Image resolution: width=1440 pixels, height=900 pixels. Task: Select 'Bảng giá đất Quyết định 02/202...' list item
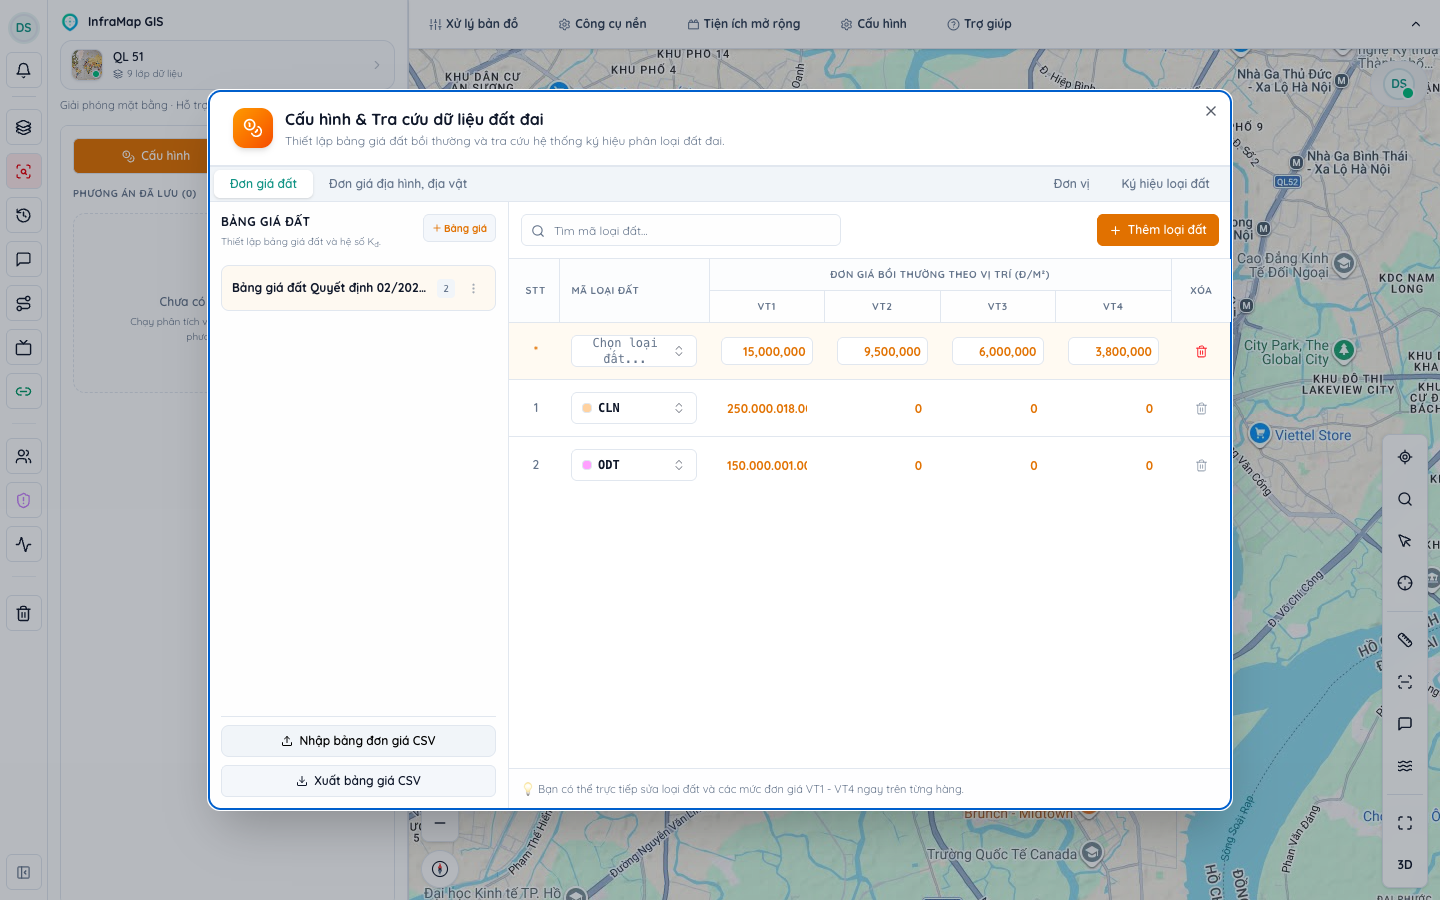[358, 288]
